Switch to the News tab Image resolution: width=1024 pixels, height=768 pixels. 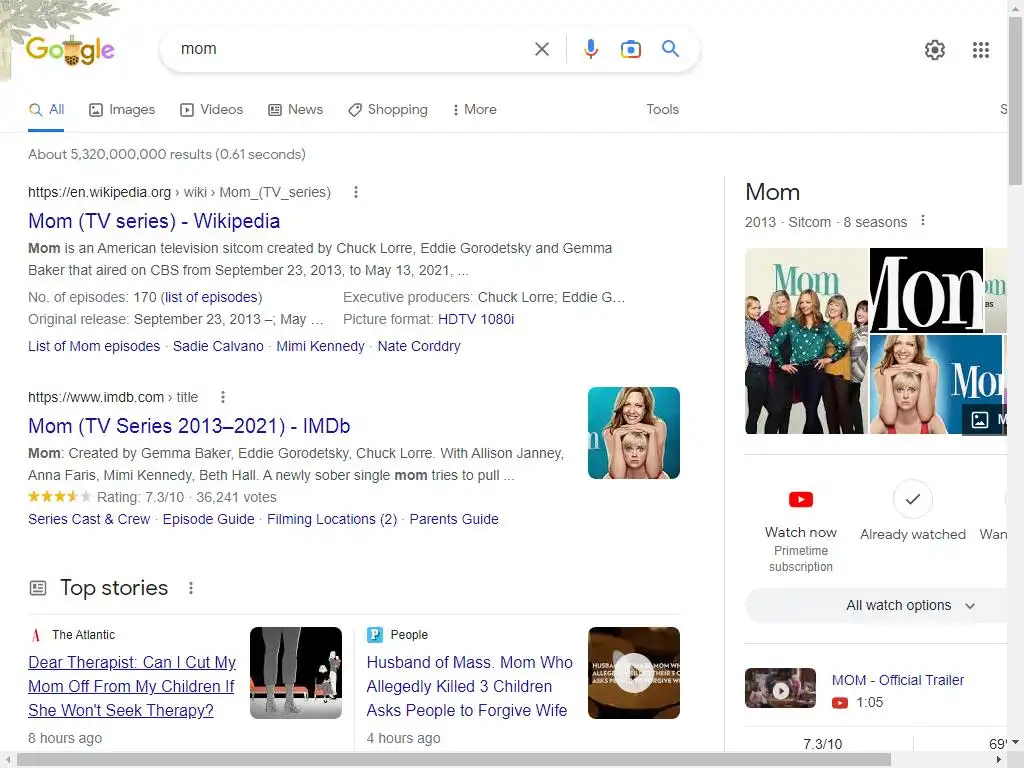(x=296, y=110)
